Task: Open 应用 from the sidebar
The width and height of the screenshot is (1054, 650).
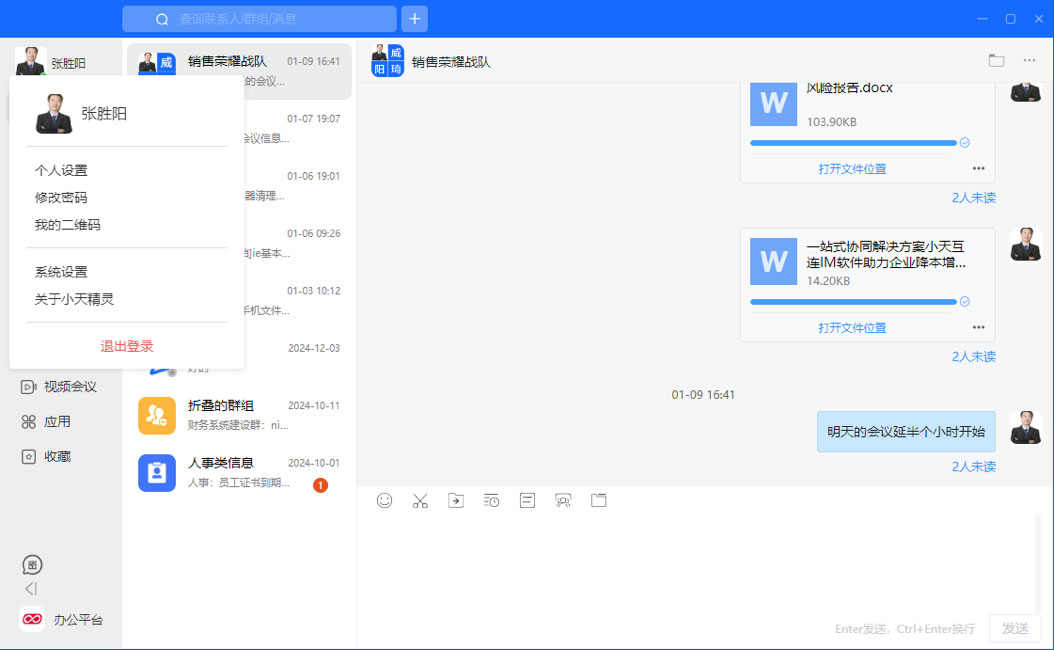Action: [29, 422]
